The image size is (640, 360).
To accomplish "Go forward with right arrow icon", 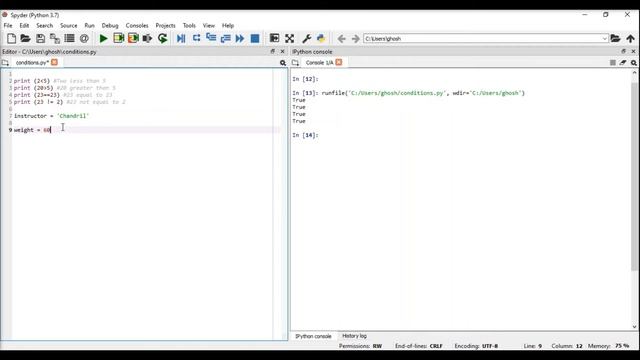I will [356, 38].
